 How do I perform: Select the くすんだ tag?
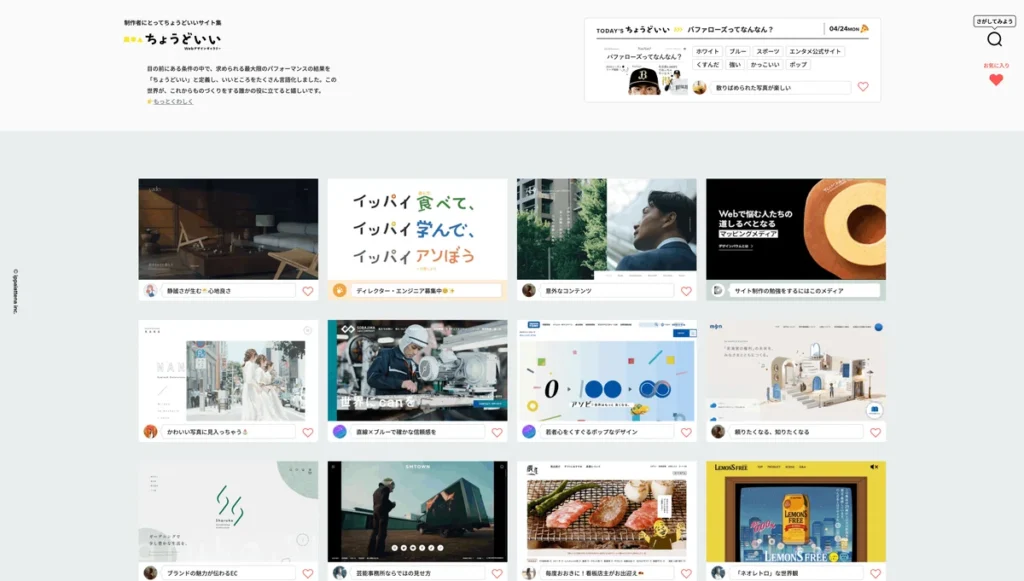(707, 65)
